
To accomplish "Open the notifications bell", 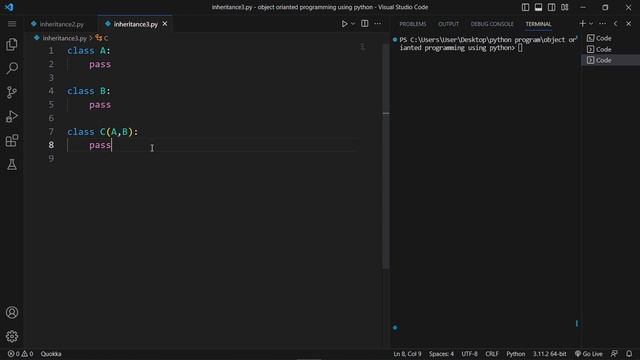I will click(629, 354).
